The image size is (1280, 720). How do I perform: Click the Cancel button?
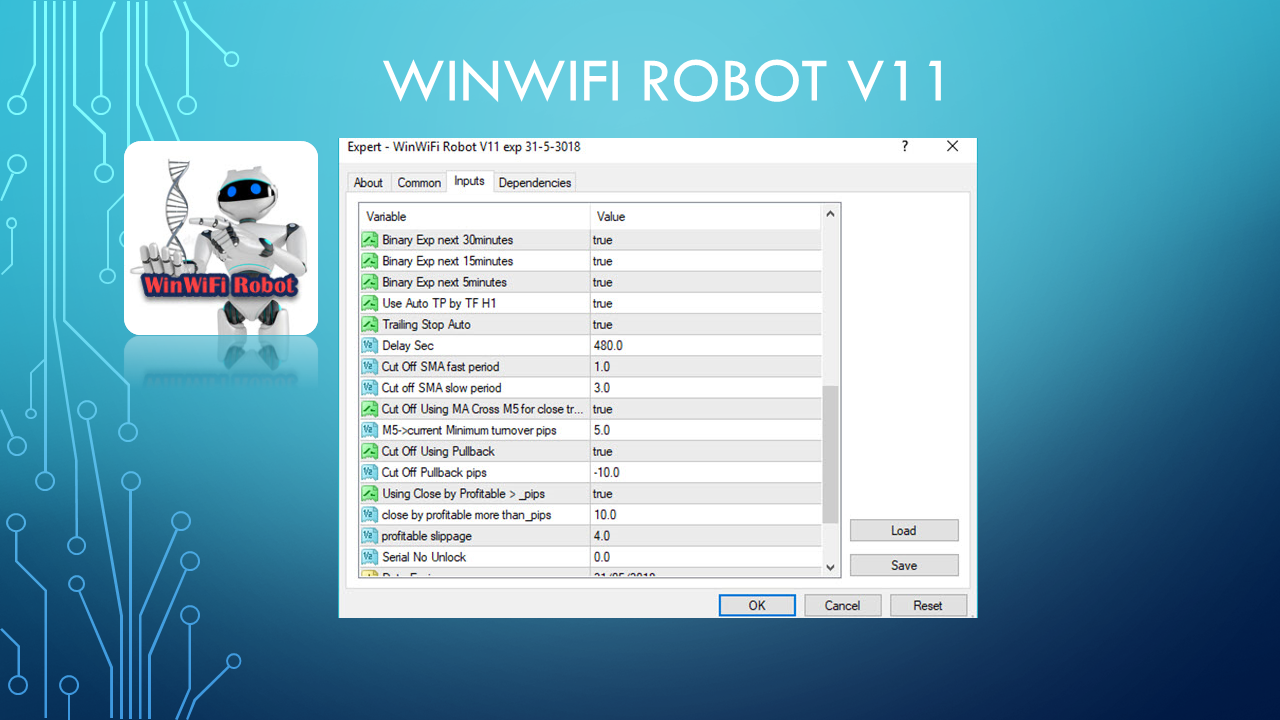click(842, 605)
